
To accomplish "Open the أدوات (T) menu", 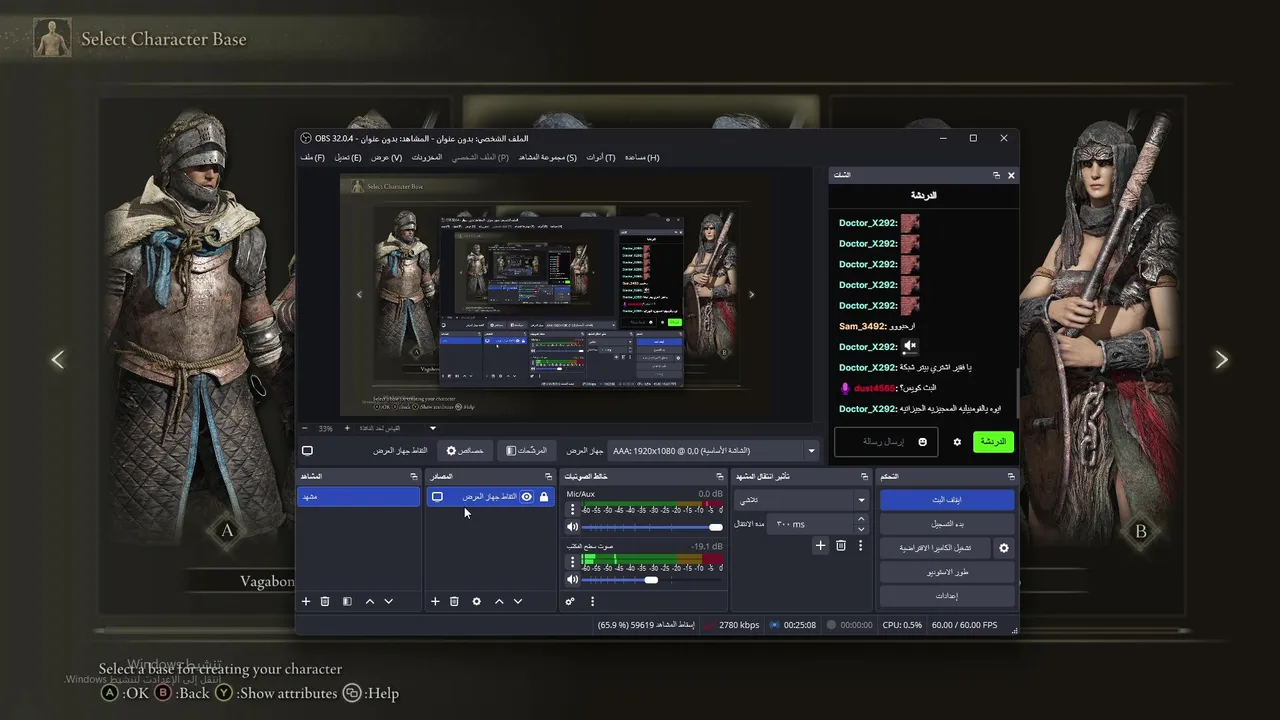I will tap(601, 157).
